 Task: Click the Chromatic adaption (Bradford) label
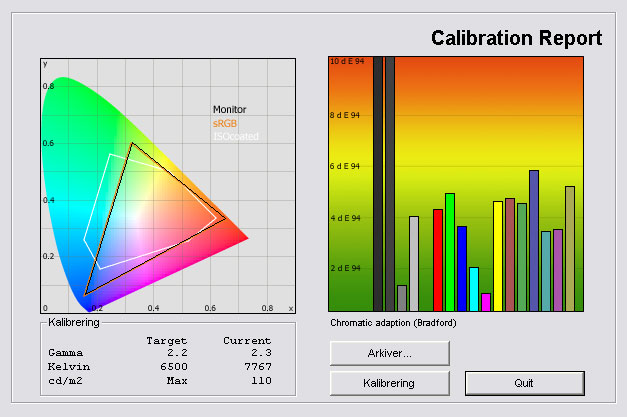tap(394, 324)
